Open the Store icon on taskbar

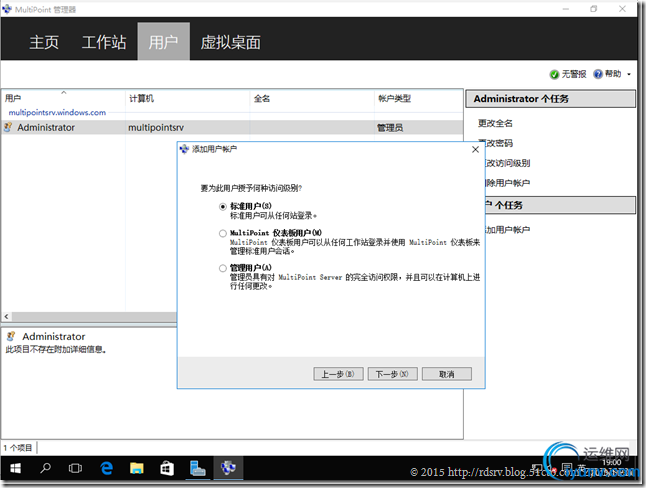coord(167,468)
